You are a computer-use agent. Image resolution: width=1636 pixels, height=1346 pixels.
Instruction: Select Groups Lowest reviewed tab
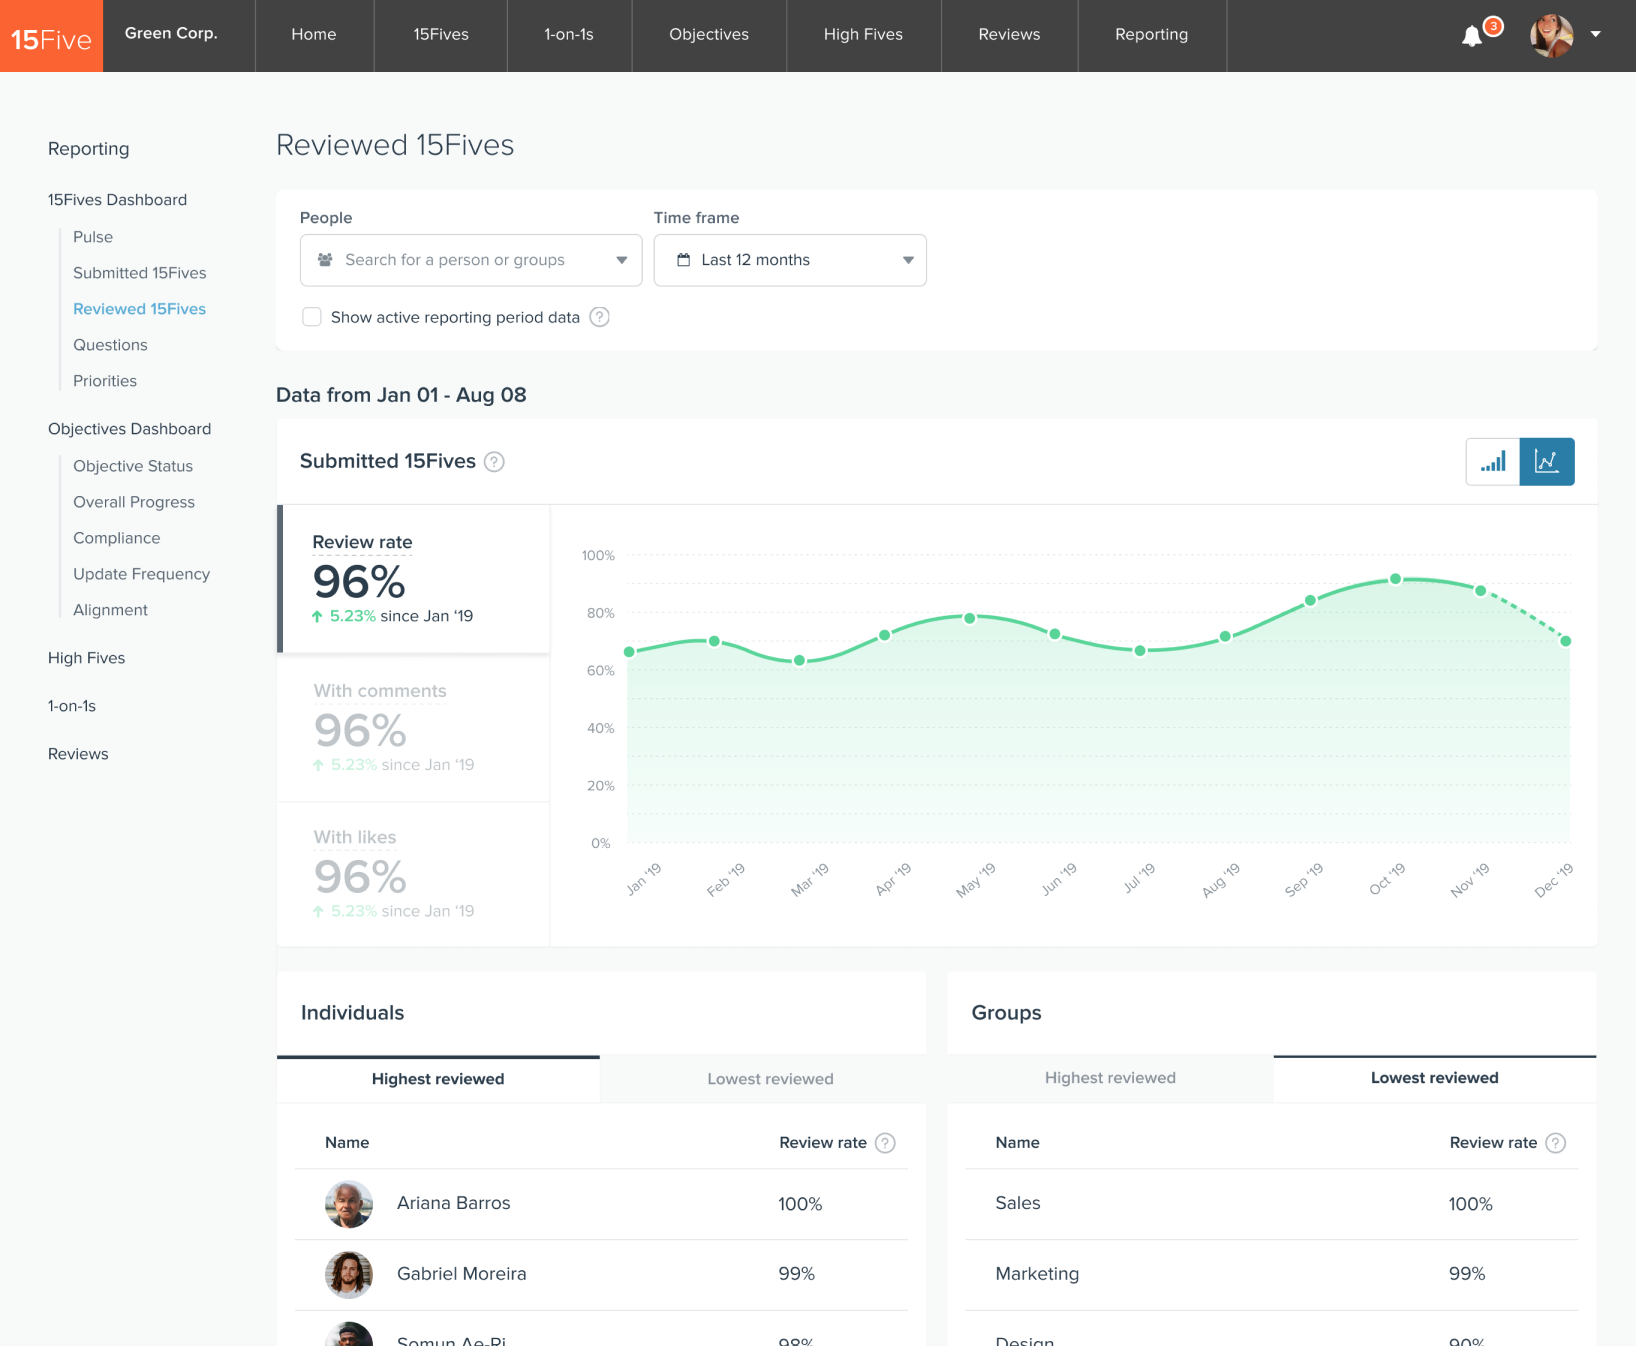tap(1435, 1078)
